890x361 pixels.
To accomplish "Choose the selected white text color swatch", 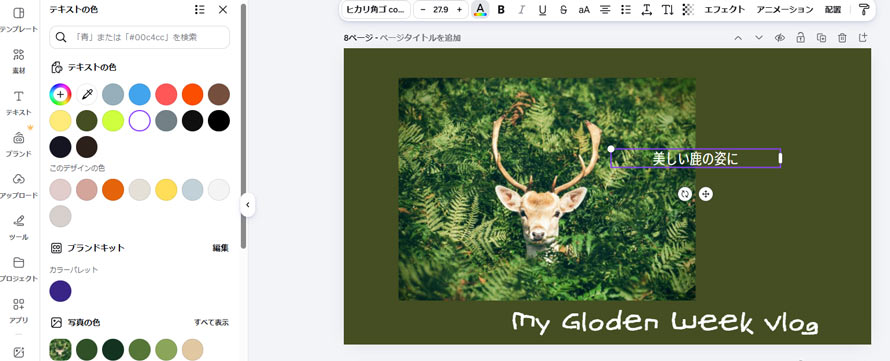I will click(140, 121).
